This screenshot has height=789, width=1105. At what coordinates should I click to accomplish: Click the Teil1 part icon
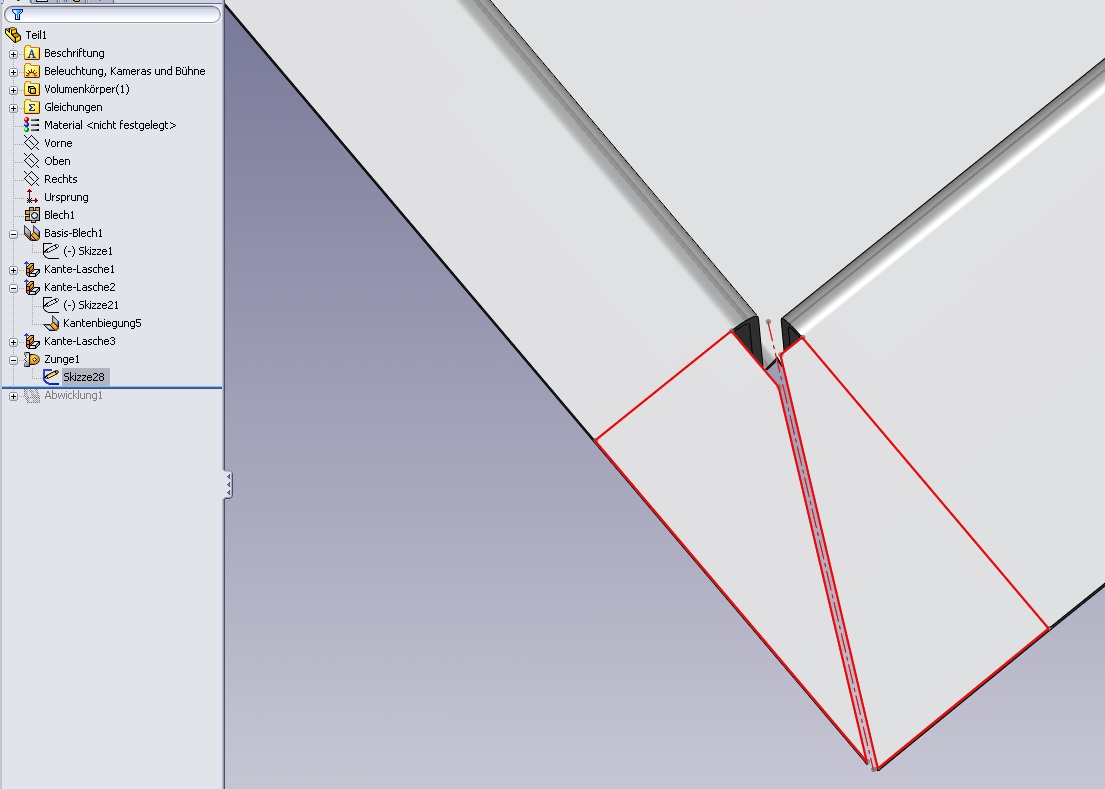[13, 35]
